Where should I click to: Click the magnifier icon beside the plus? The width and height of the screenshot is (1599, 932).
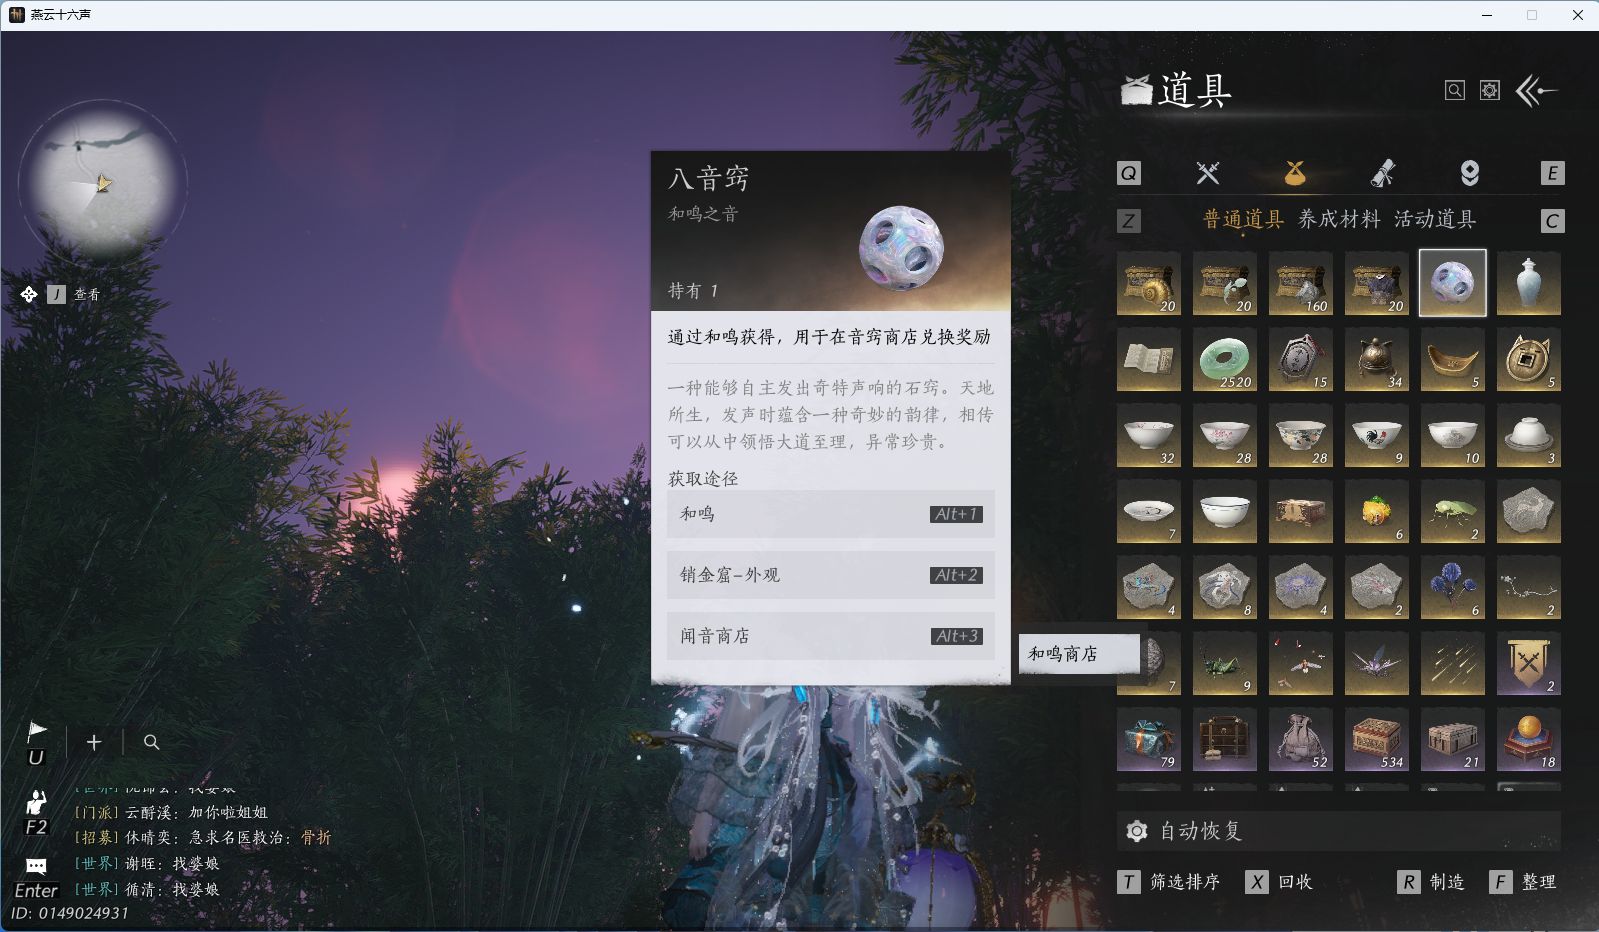[x=151, y=742]
